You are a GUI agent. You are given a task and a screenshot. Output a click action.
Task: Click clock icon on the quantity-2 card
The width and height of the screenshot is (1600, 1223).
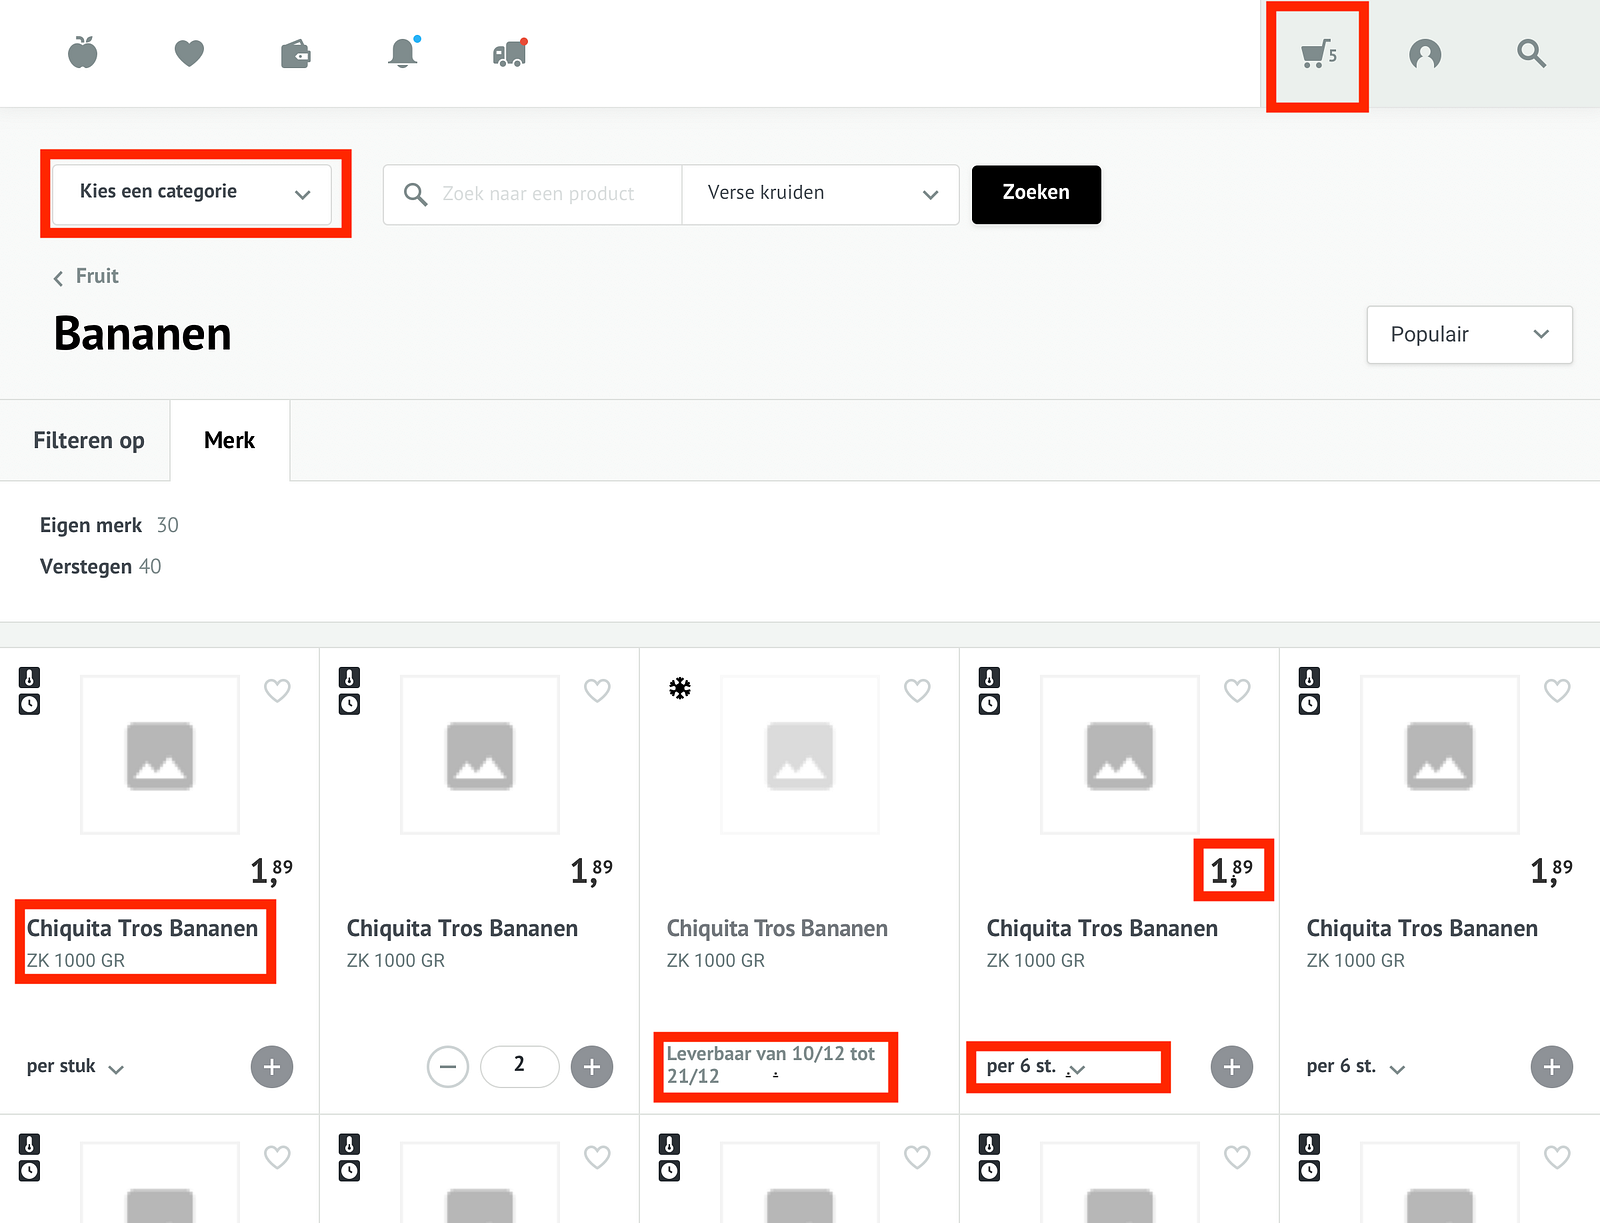350,704
